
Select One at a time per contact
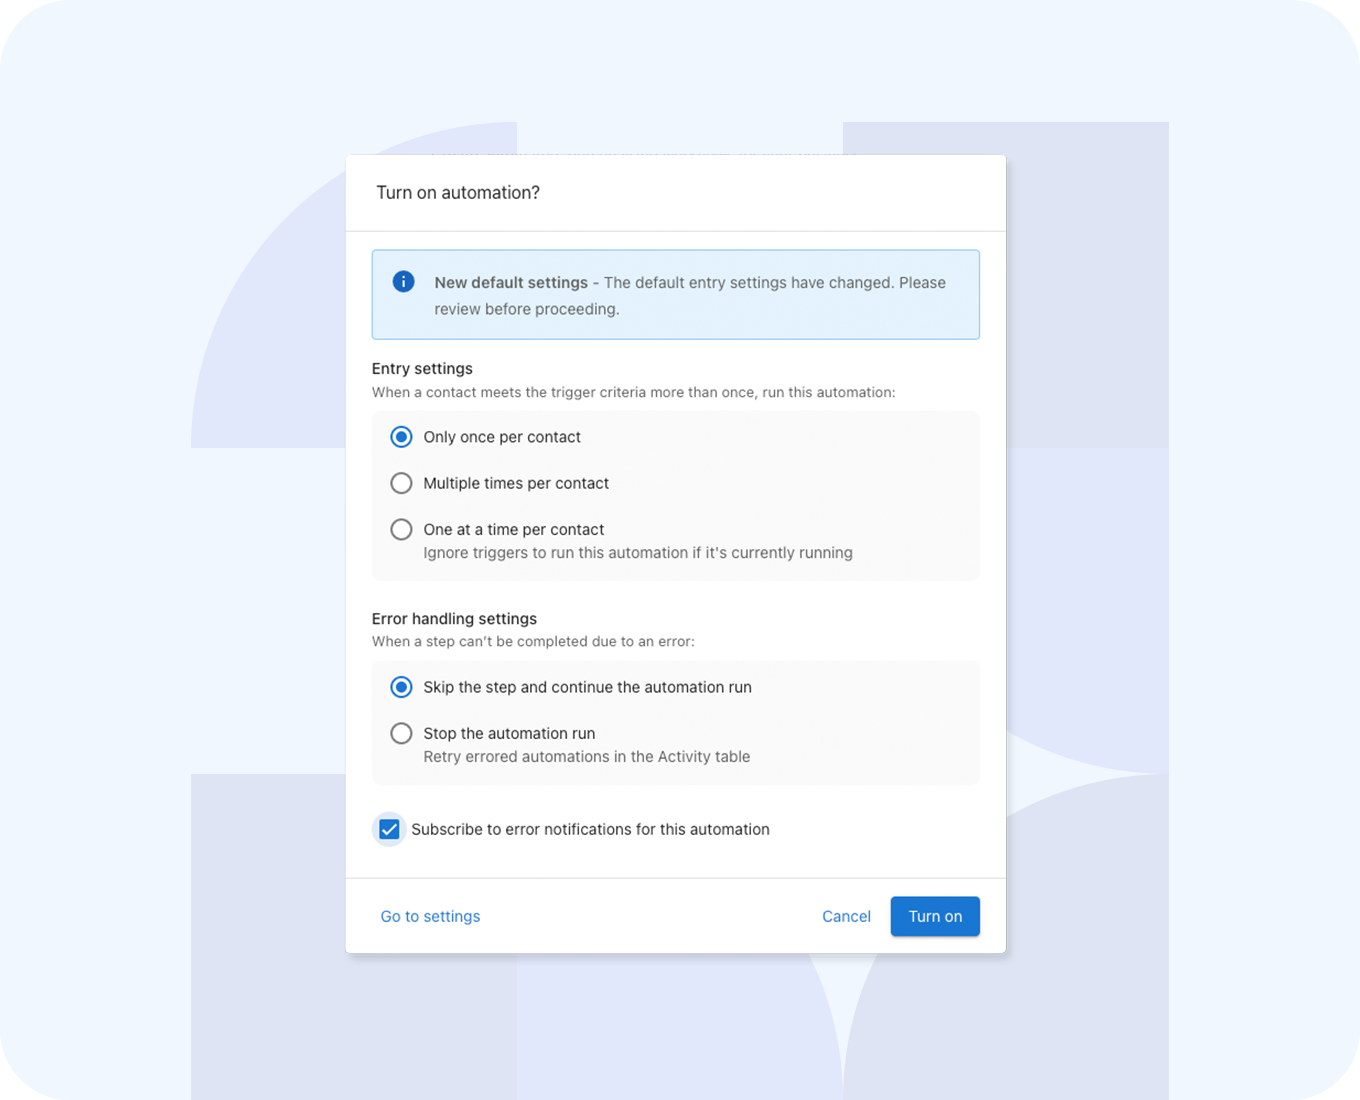(x=401, y=529)
